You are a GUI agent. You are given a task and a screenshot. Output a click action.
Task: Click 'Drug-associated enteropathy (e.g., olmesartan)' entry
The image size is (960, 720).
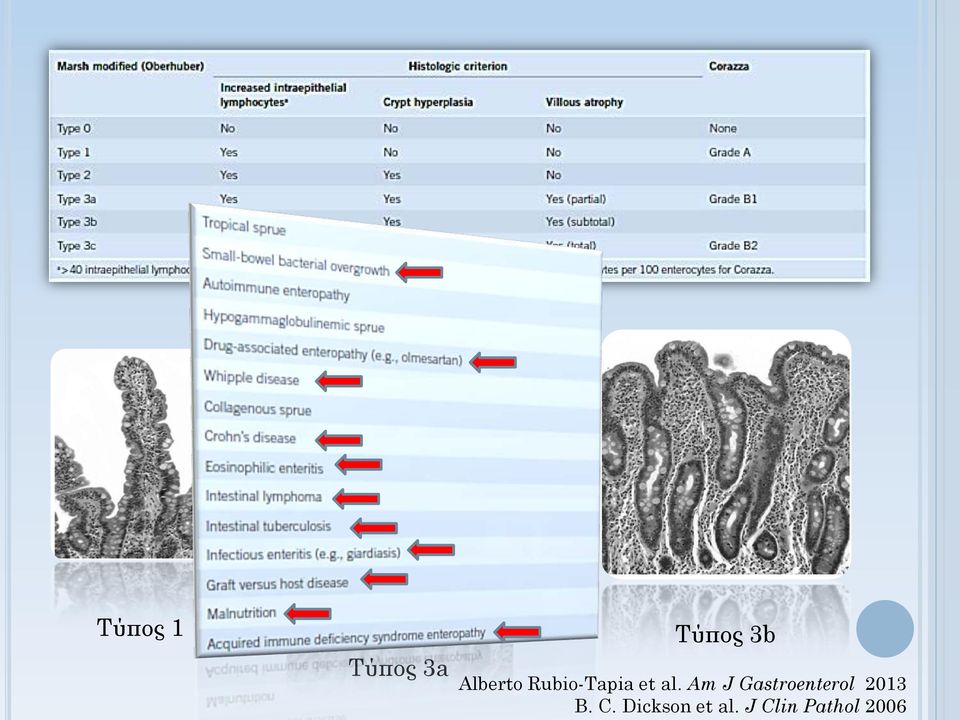pyautogui.click(x=332, y=351)
